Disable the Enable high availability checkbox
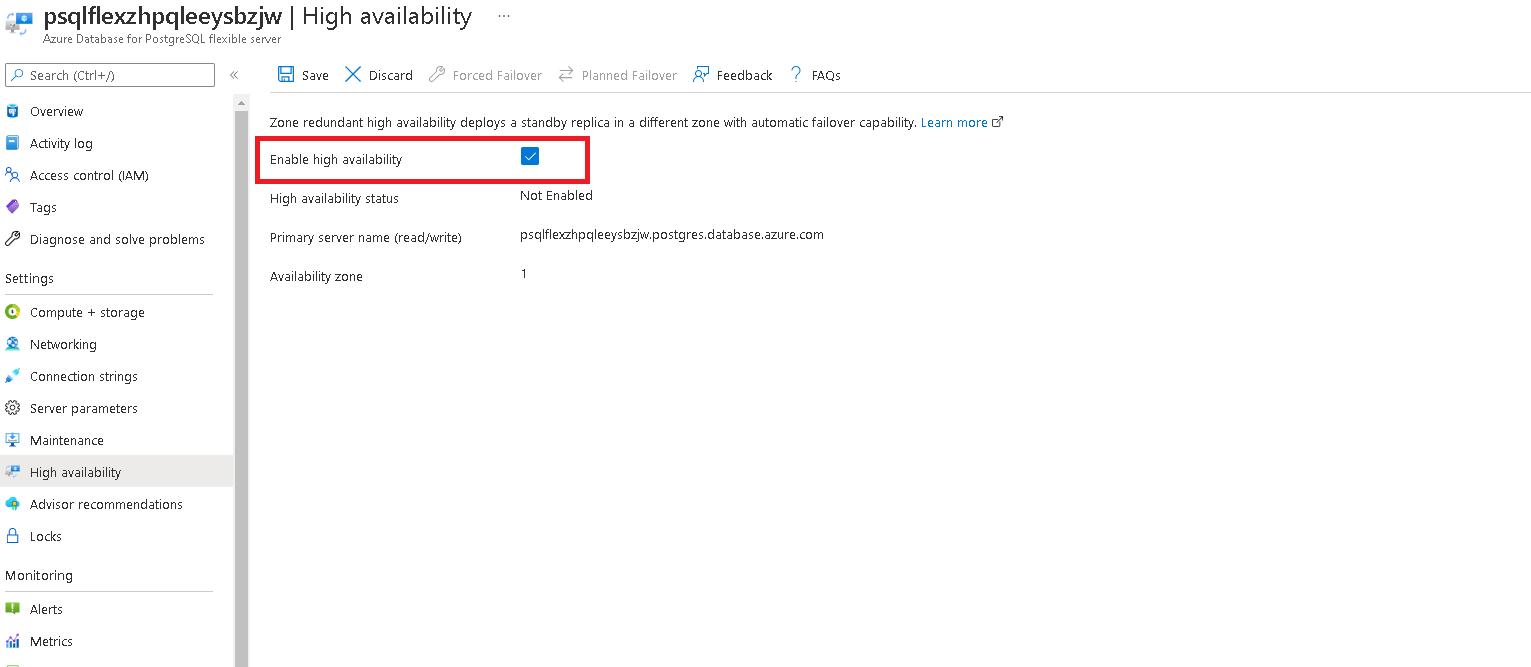The image size is (1531, 667). coord(529,156)
